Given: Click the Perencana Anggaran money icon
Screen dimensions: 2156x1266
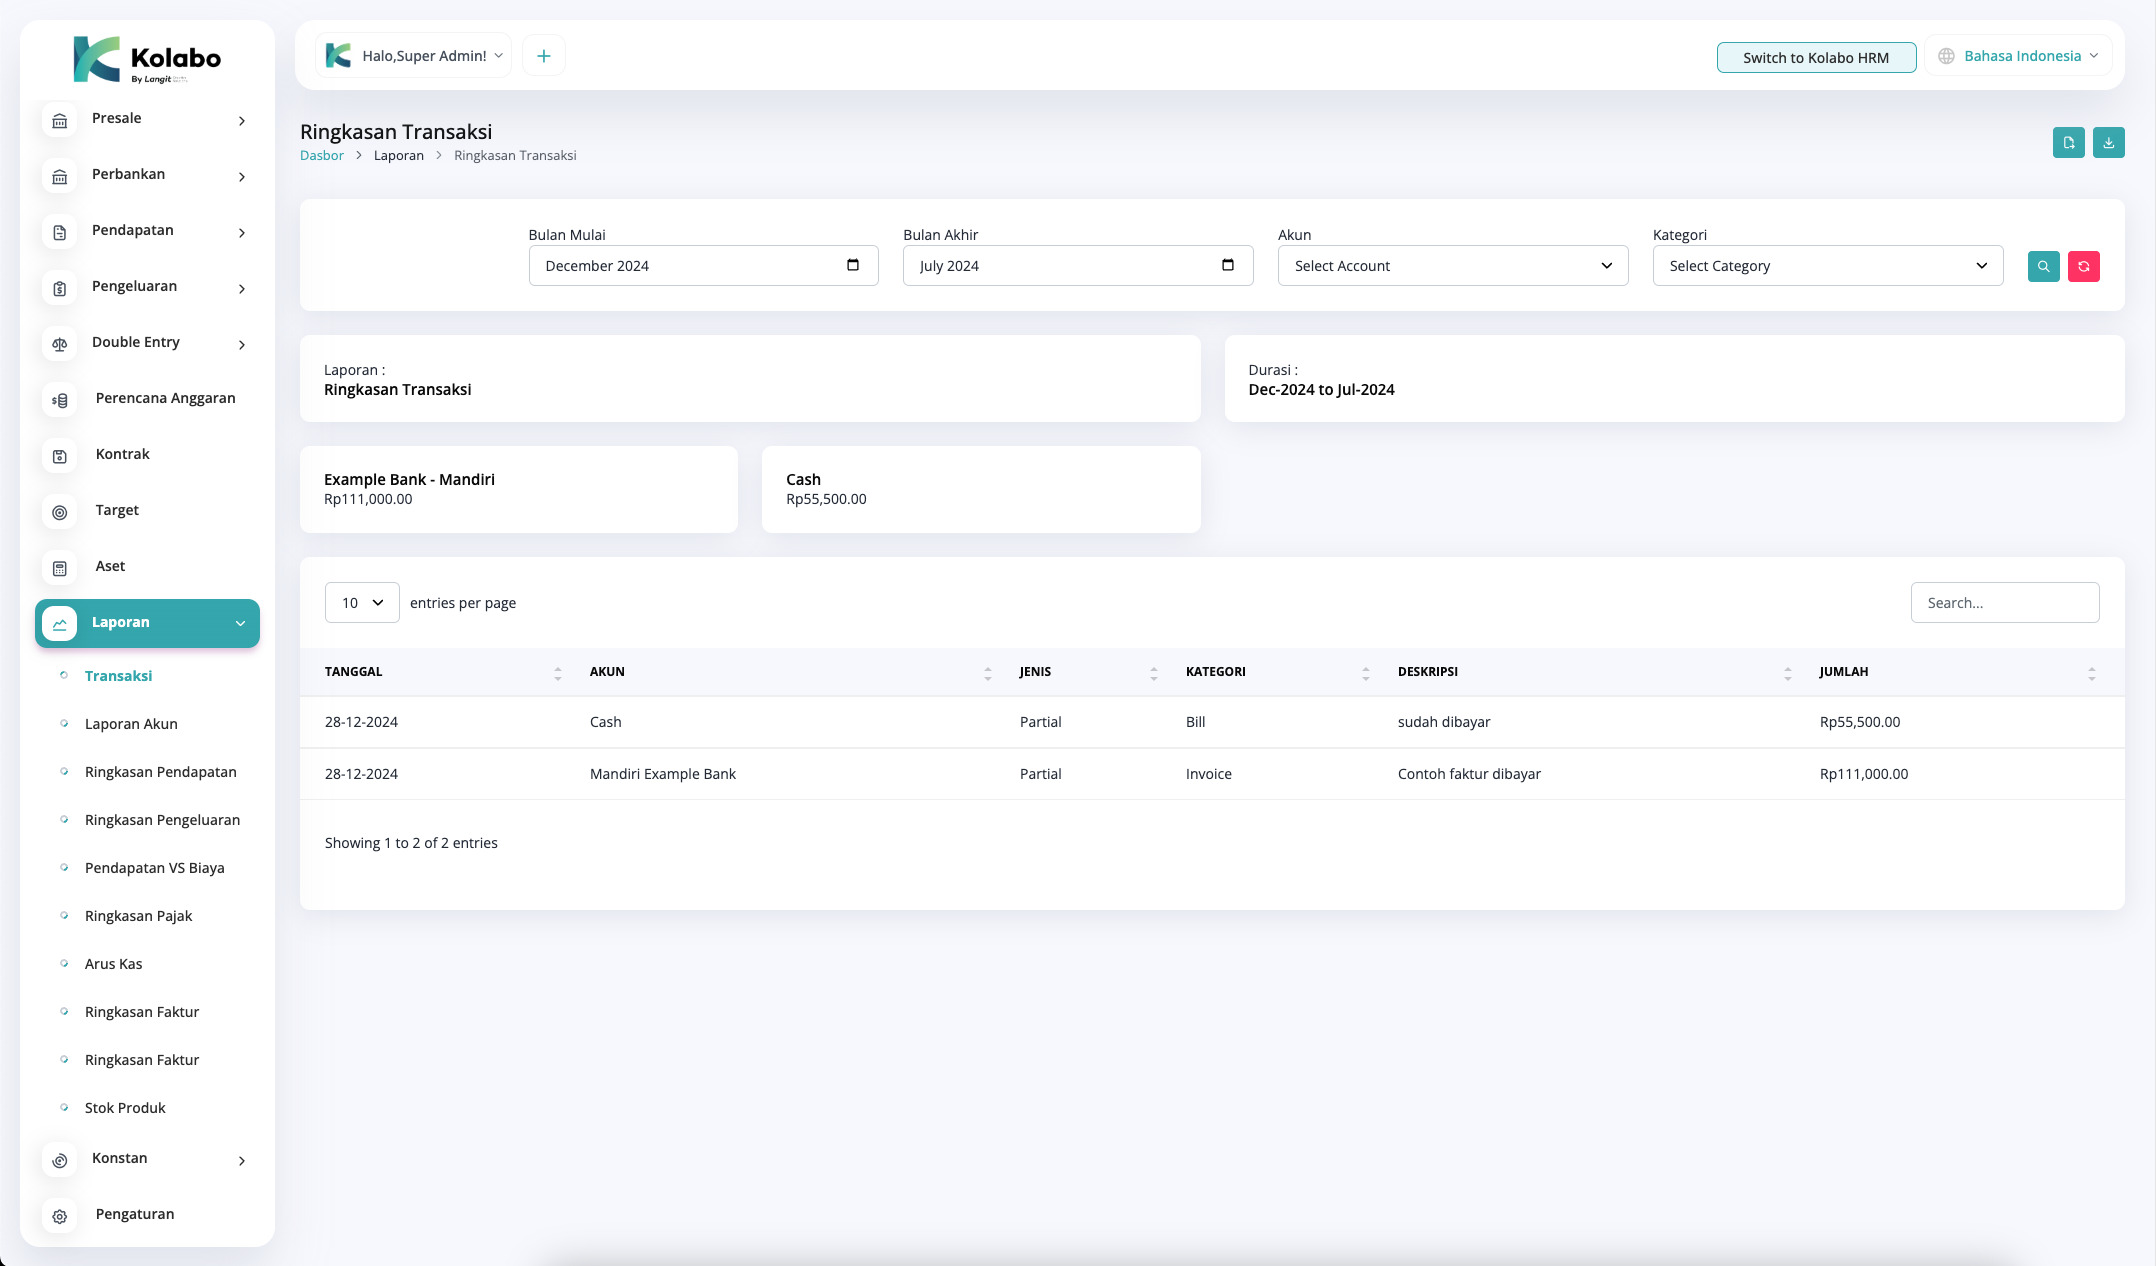Looking at the screenshot, I should click(x=60, y=401).
